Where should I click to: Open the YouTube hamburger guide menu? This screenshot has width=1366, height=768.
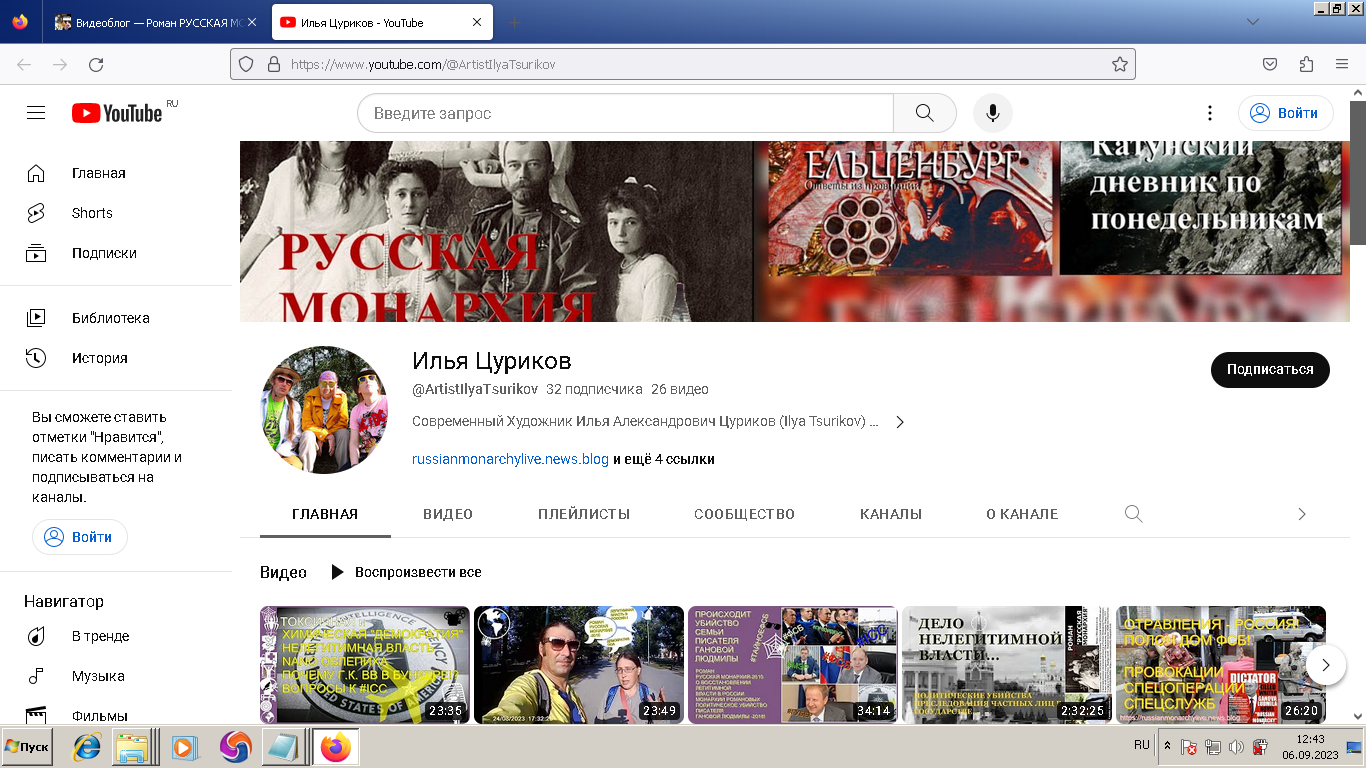point(36,113)
